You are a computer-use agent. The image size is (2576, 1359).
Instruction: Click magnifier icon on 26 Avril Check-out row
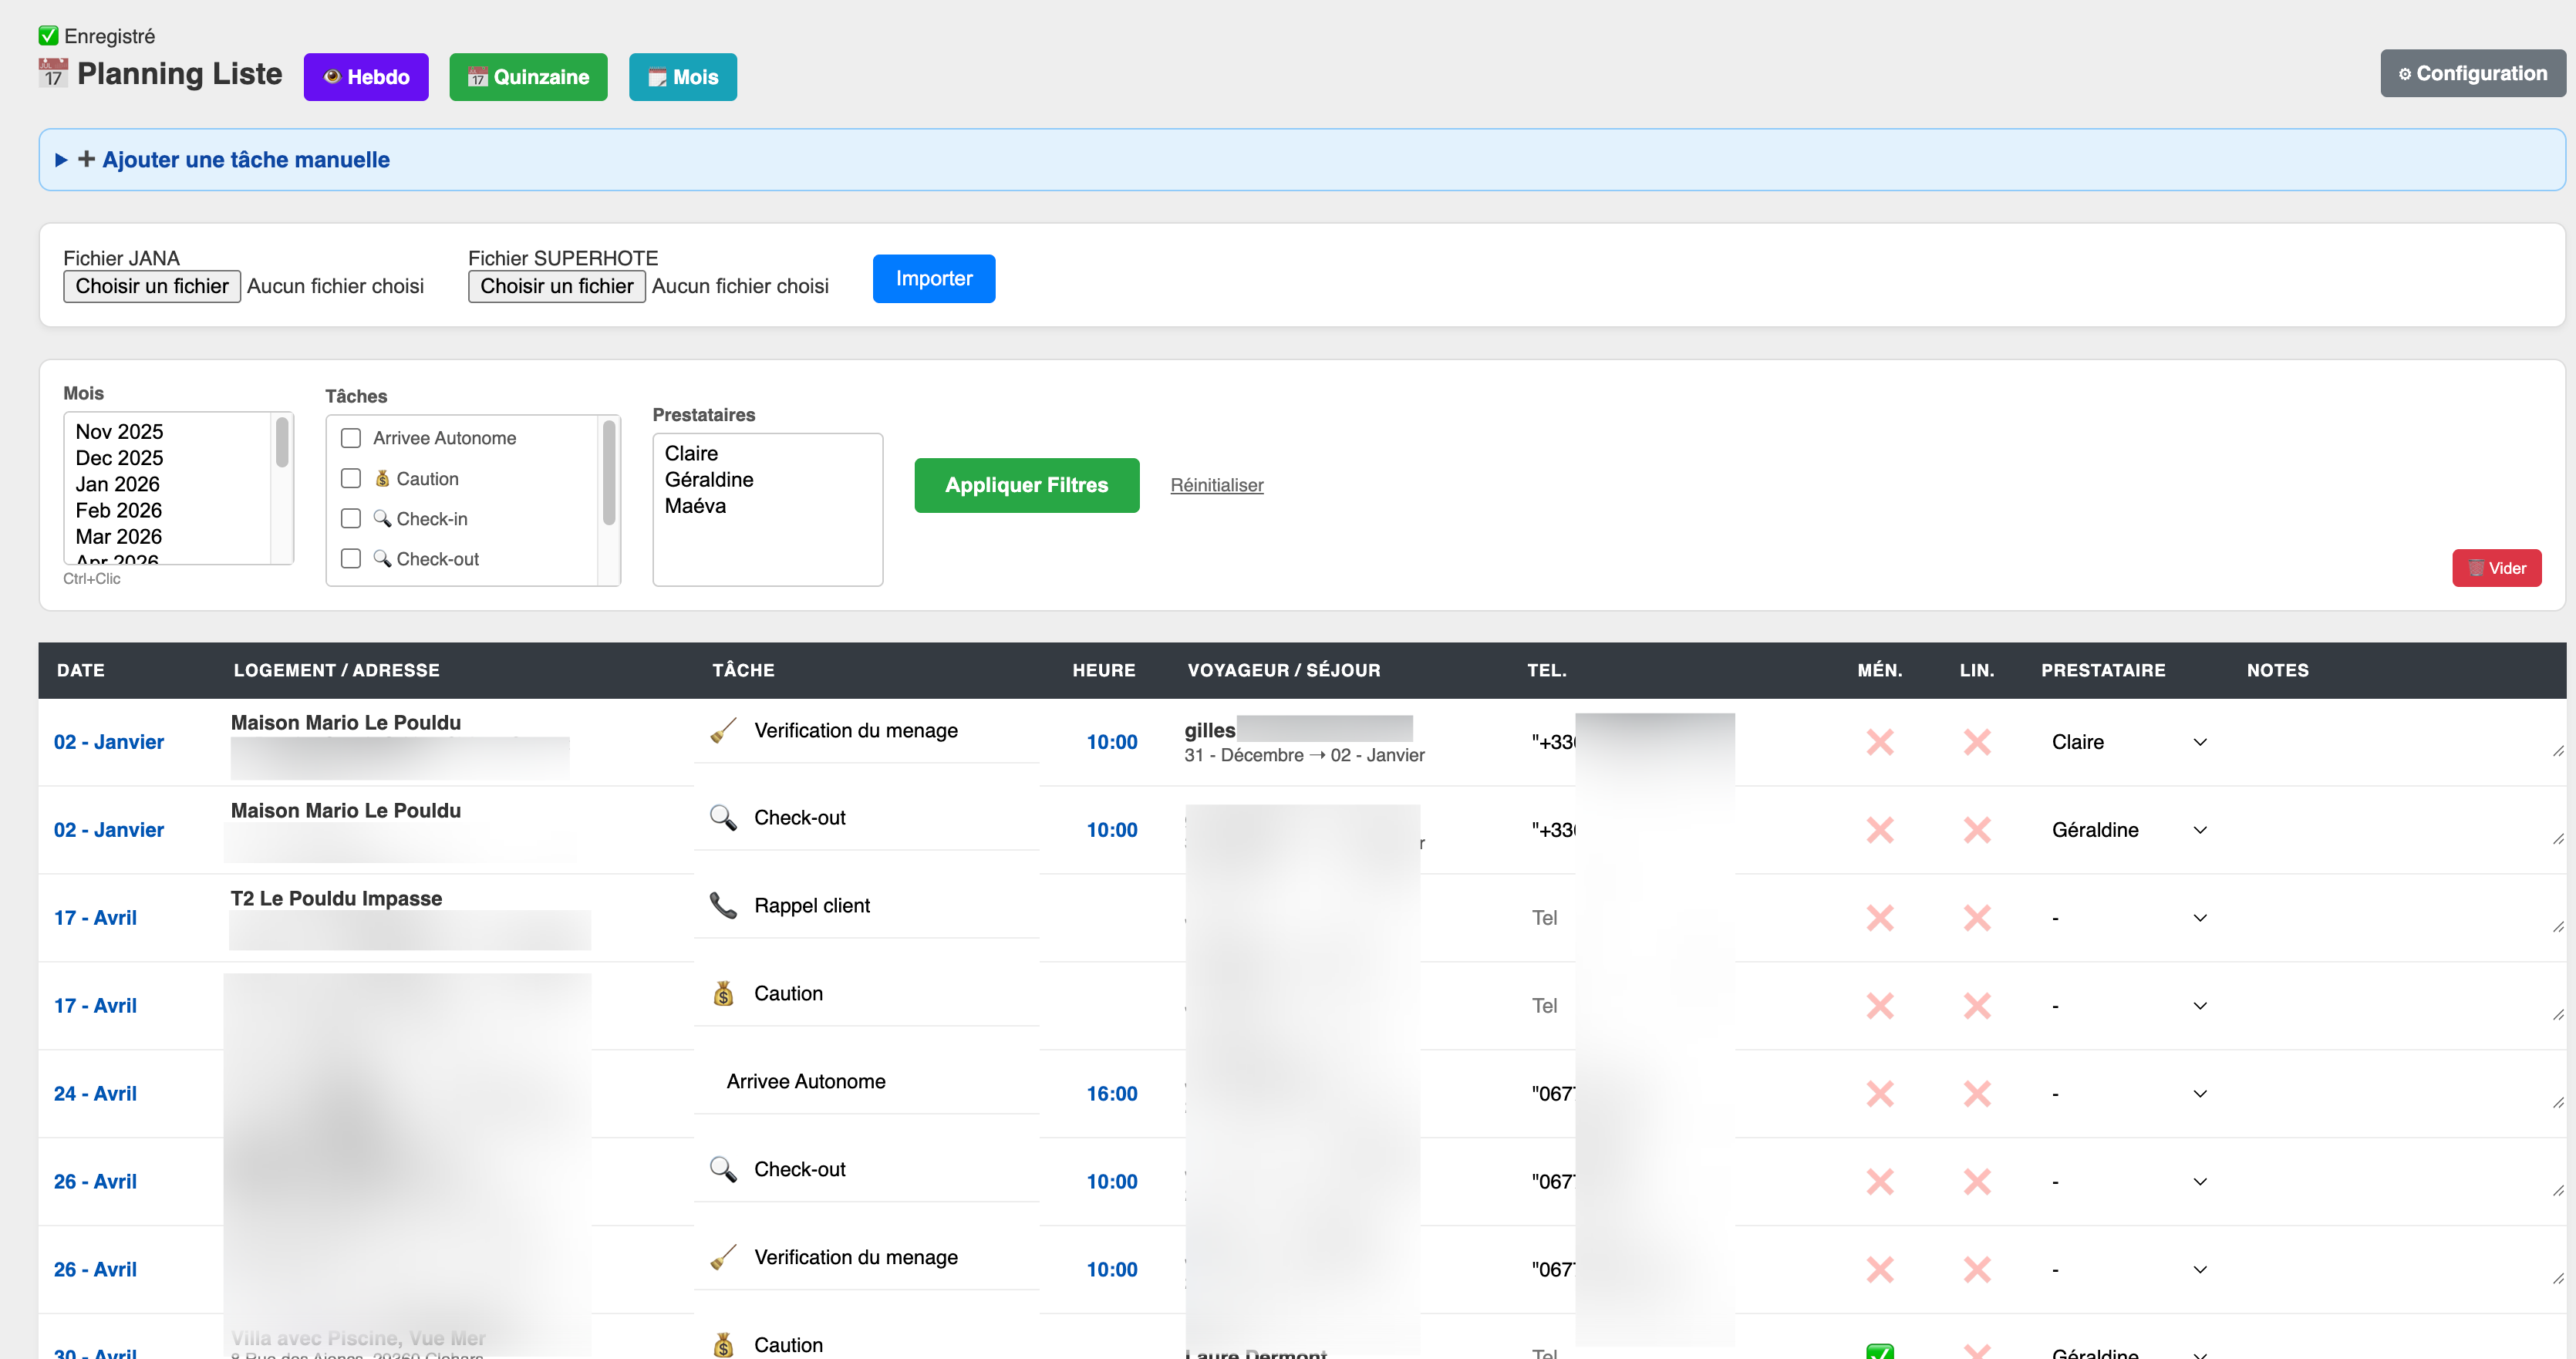pyautogui.click(x=723, y=1169)
